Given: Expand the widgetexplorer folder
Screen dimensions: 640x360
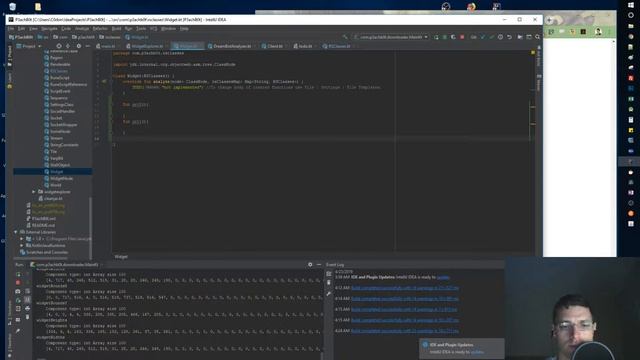Looking at the screenshot, I should point(34,192).
